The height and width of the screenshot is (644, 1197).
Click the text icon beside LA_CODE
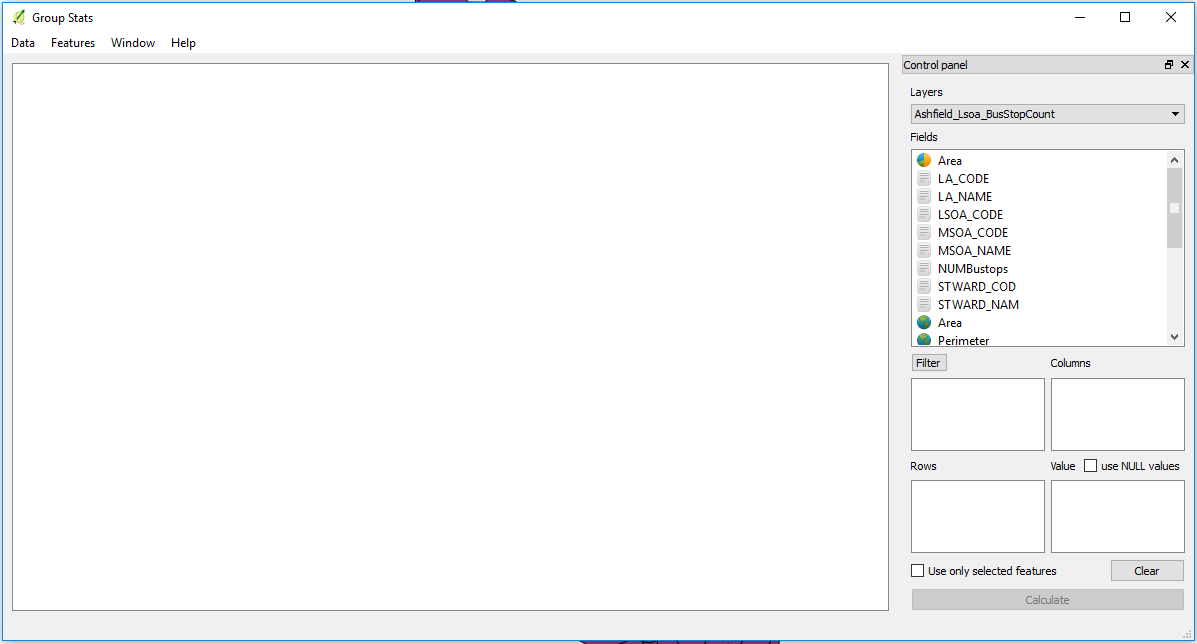pyautogui.click(x=924, y=179)
